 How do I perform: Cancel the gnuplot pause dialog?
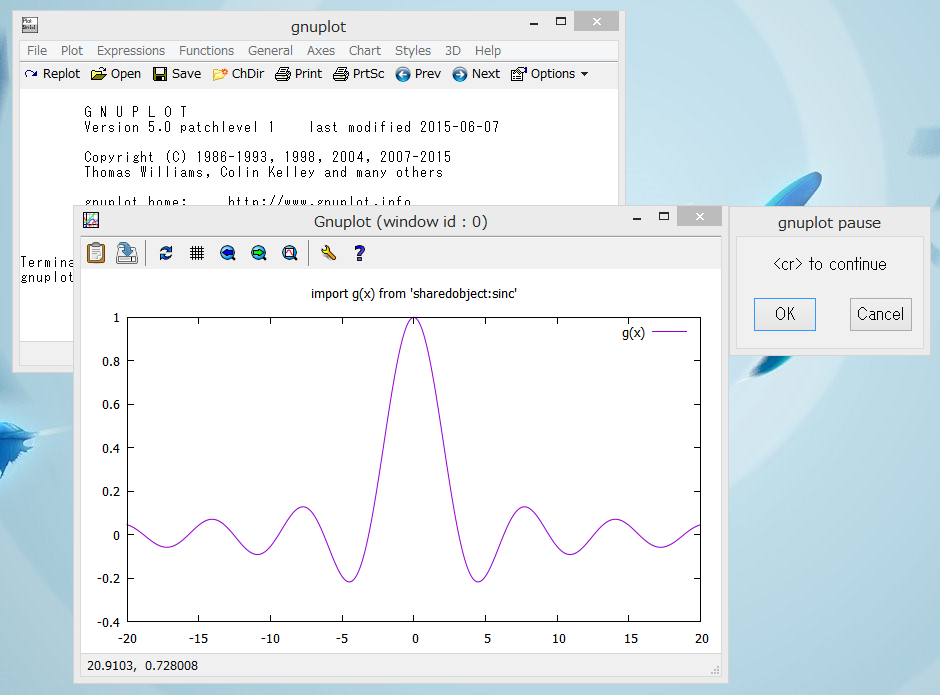(x=880, y=314)
